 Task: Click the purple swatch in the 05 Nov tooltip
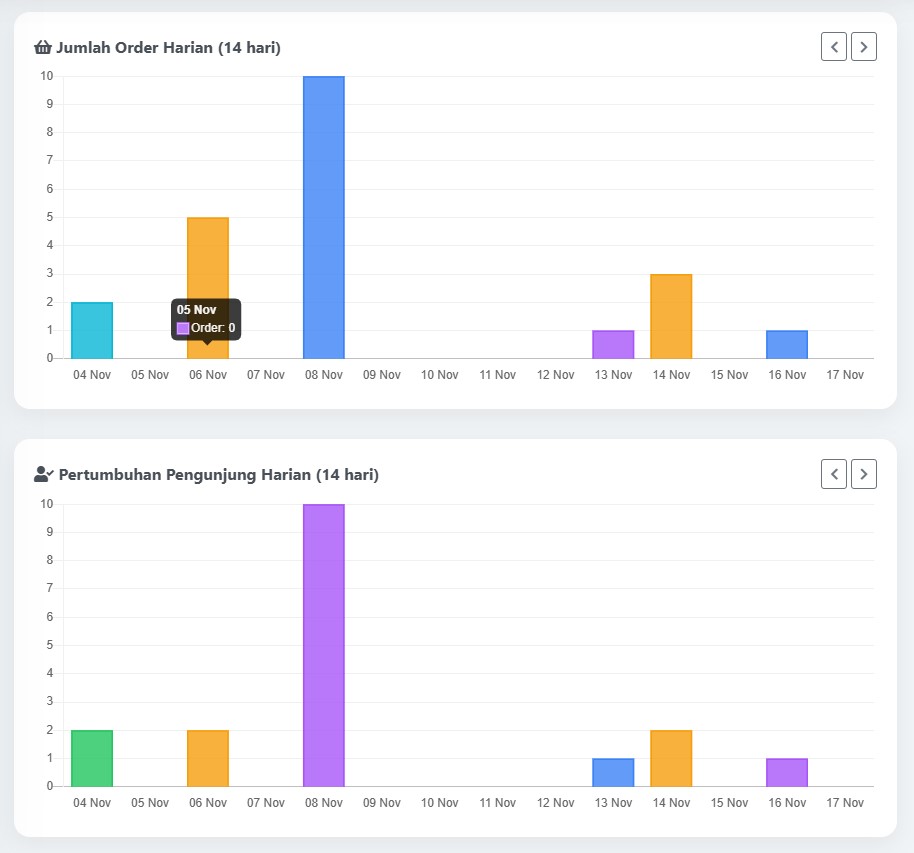pyautogui.click(x=183, y=328)
